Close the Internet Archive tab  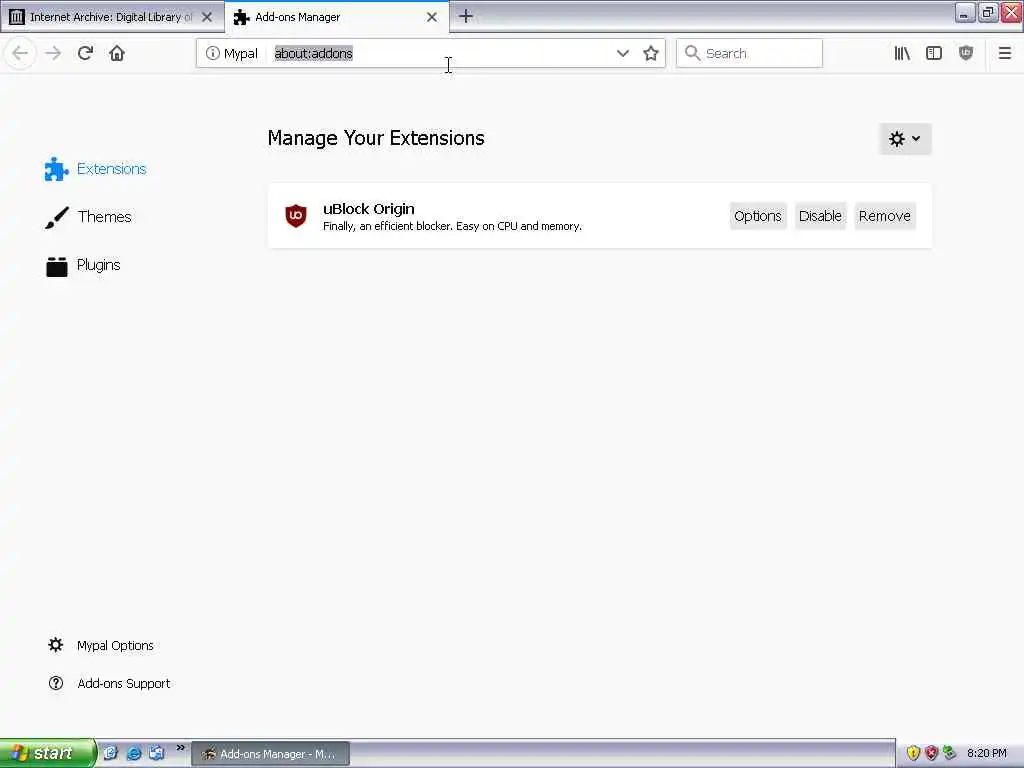pyautogui.click(x=207, y=17)
